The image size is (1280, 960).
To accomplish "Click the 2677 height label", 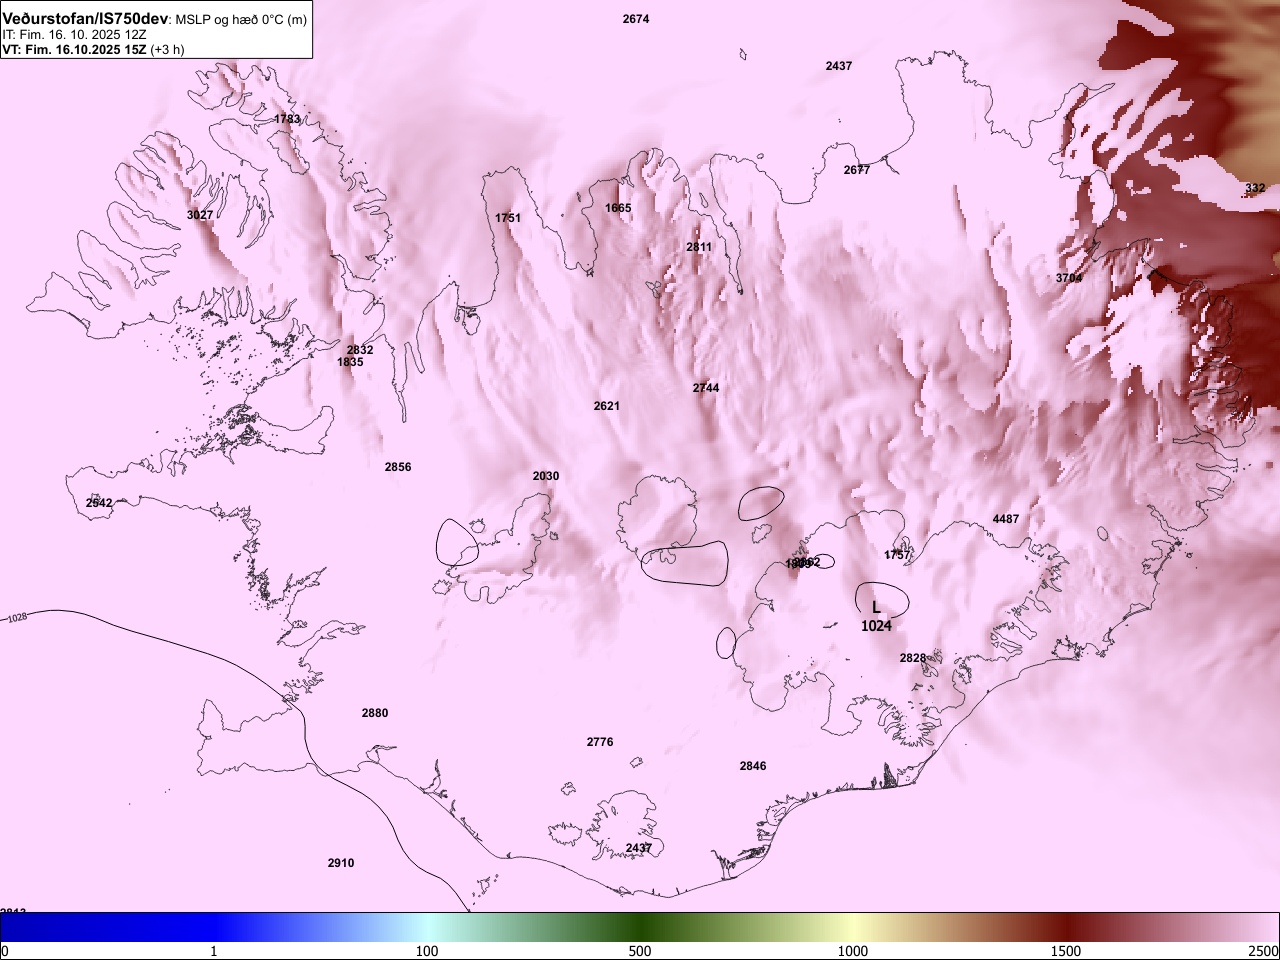I will [857, 170].
